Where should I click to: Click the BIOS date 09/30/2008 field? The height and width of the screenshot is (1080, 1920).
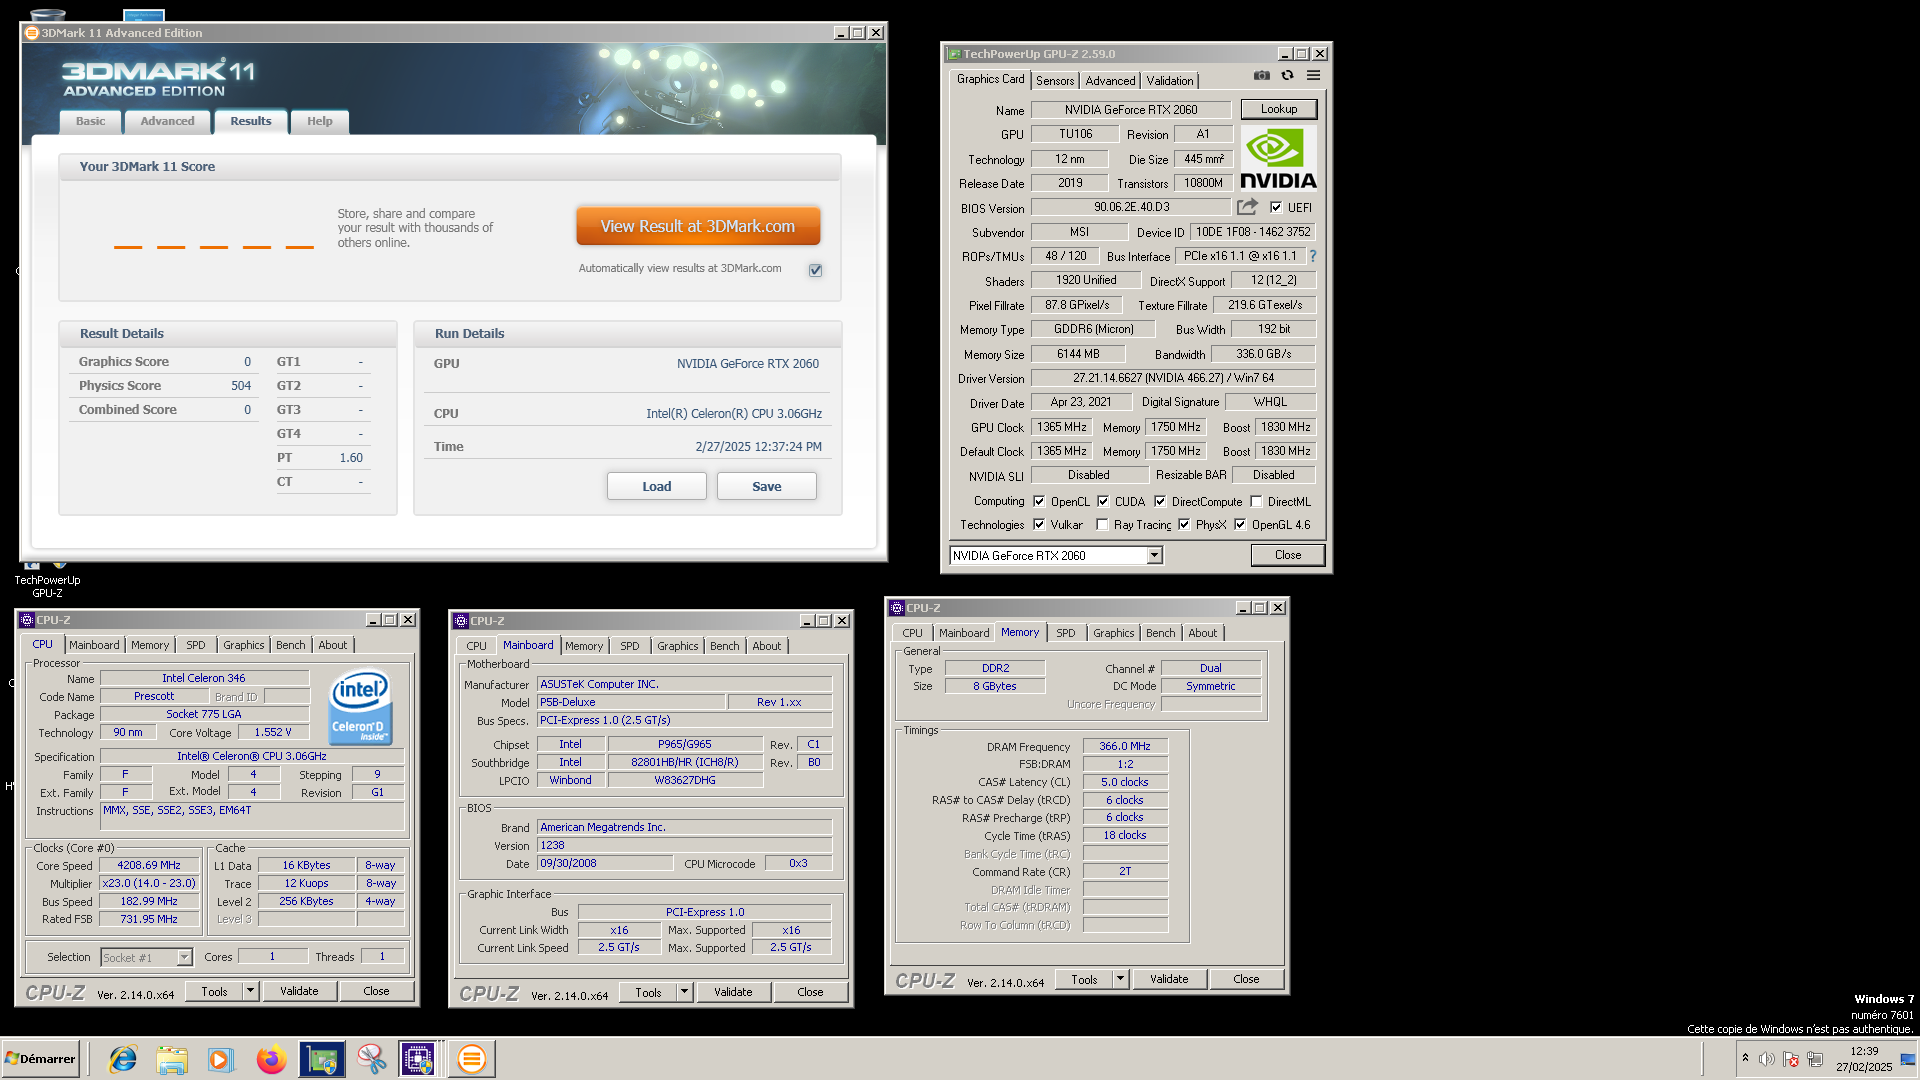coord(605,863)
